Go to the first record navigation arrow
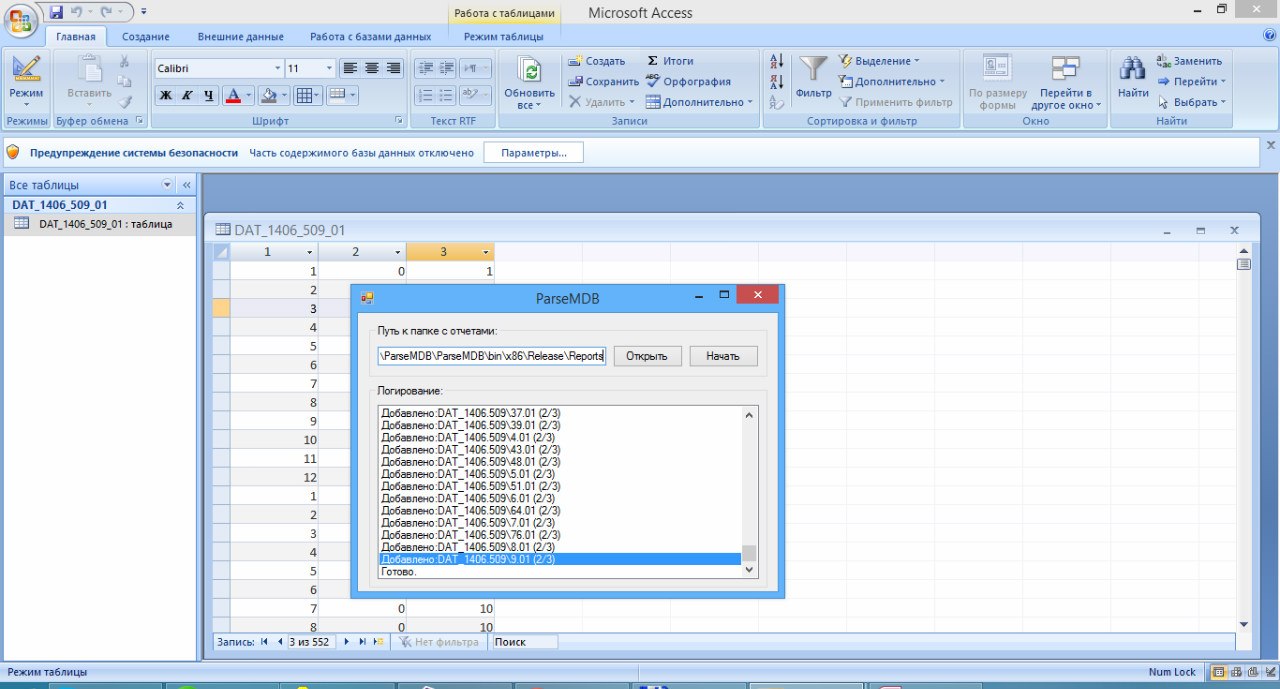The image size is (1280, 689). click(x=264, y=642)
